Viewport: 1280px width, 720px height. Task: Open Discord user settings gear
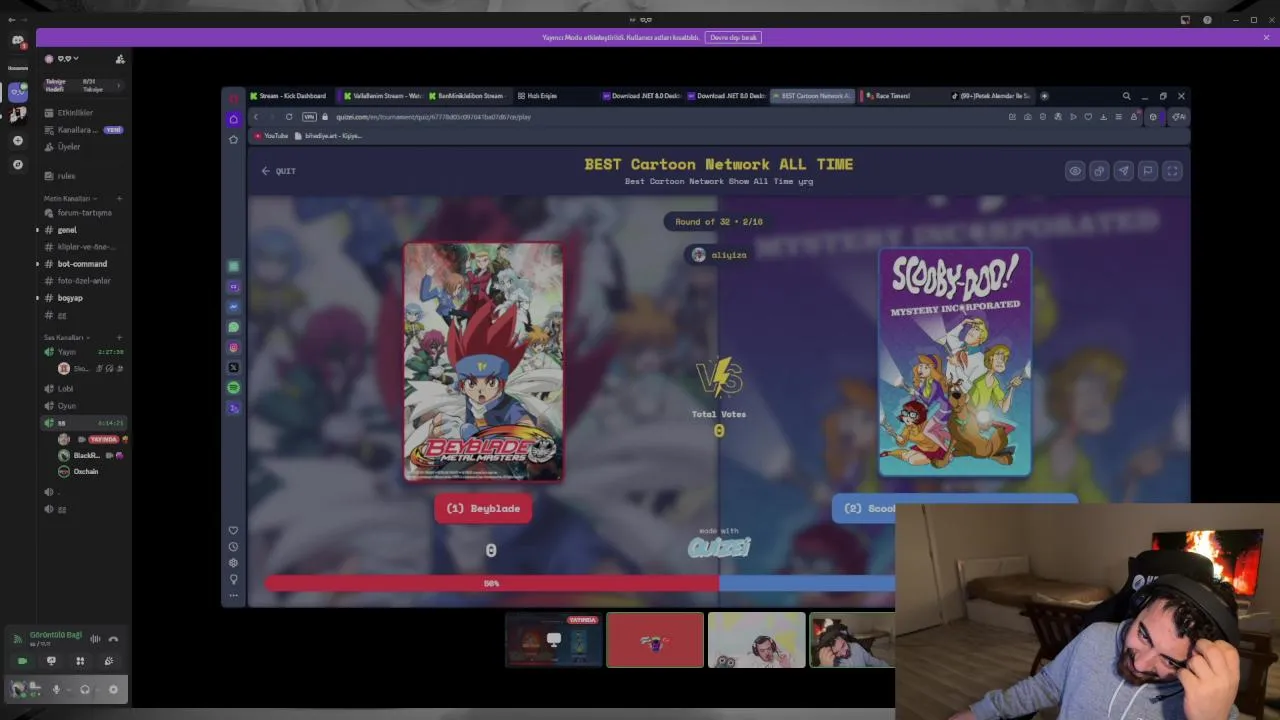pyautogui.click(x=113, y=689)
